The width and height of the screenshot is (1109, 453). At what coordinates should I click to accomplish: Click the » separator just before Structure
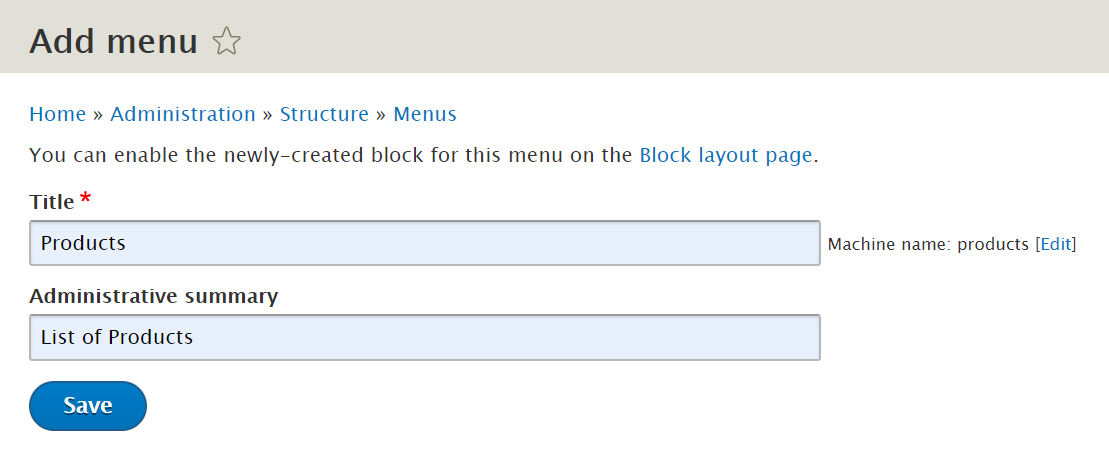(x=268, y=114)
